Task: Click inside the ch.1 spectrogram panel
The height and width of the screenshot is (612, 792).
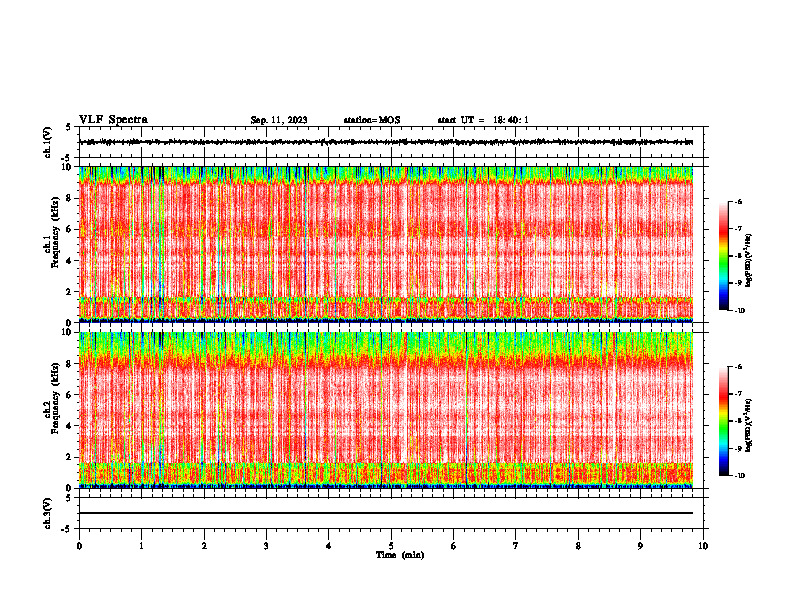Action: pyautogui.click(x=386, y=244)
